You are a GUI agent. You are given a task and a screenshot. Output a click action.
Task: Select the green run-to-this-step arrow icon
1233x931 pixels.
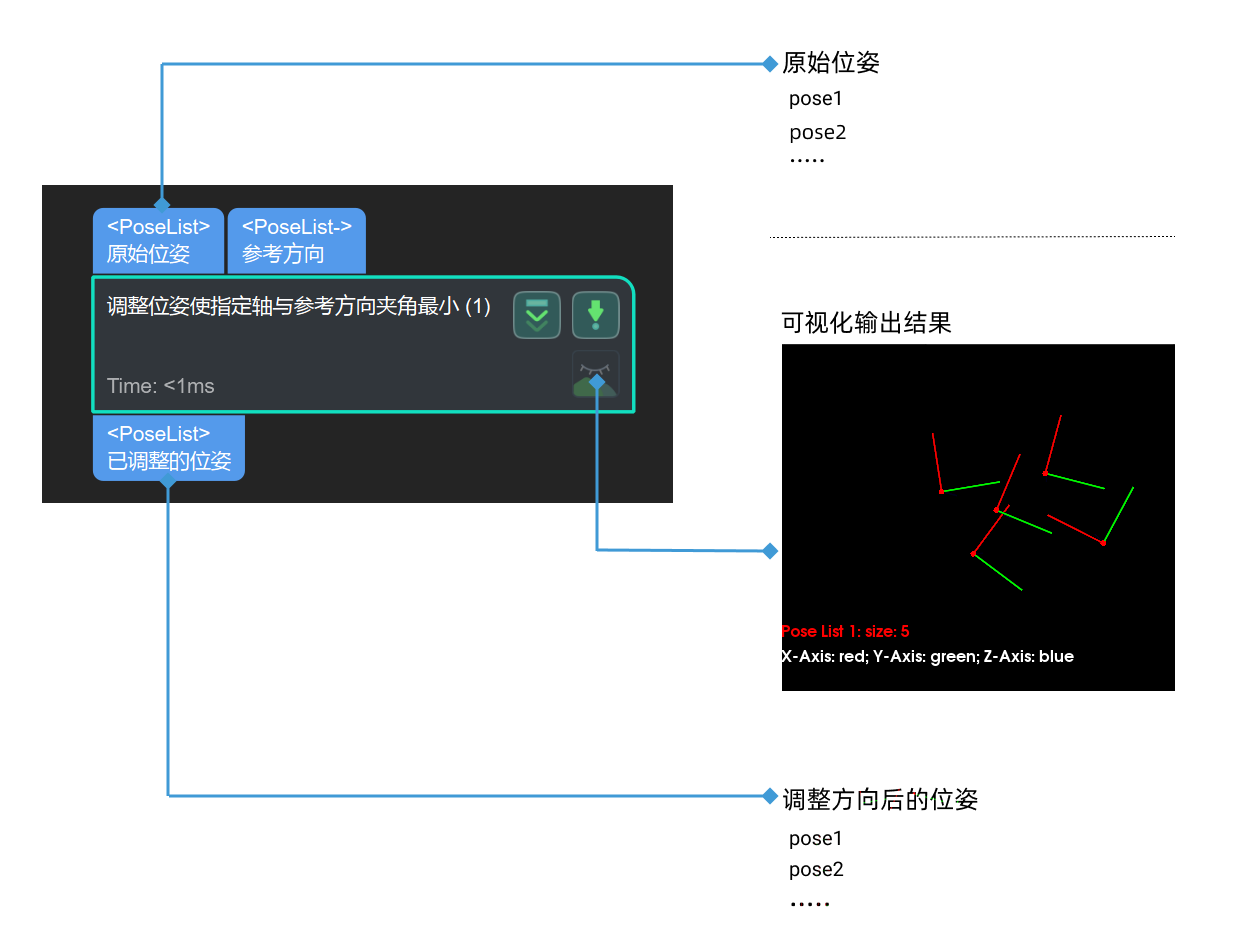tap(595, 314)
